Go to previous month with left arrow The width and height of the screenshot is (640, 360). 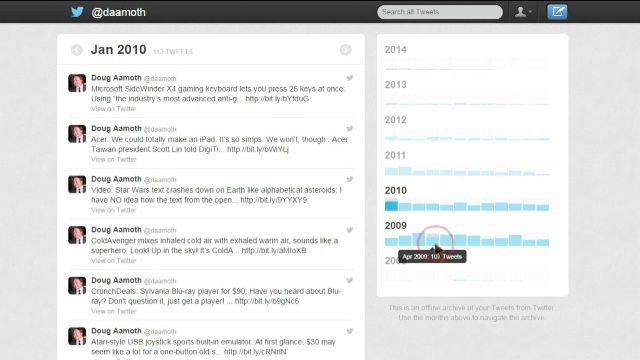click(77, 50)
